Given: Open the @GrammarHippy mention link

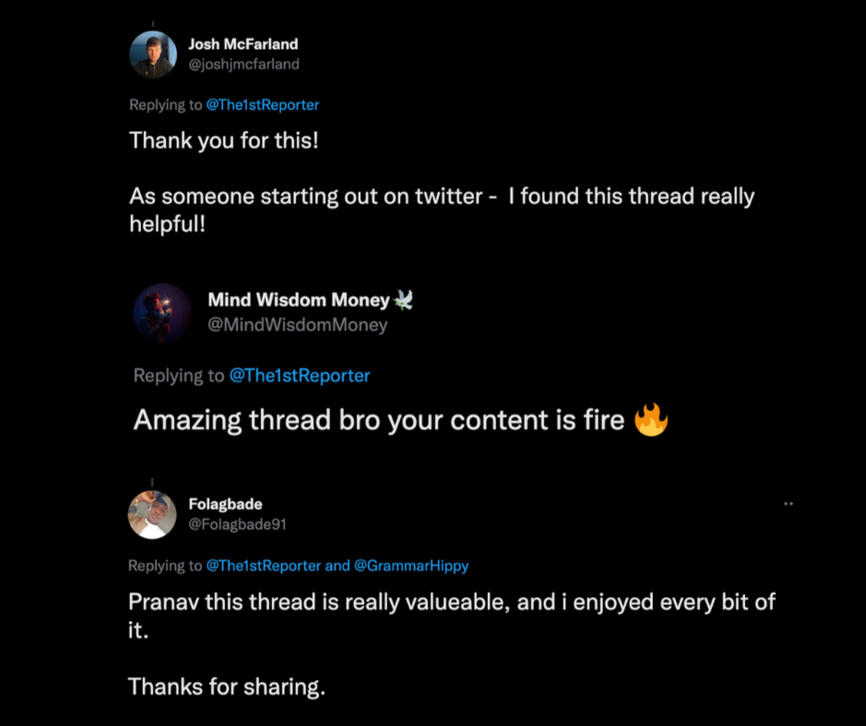Looking at the screenshot, I should 411,566.
